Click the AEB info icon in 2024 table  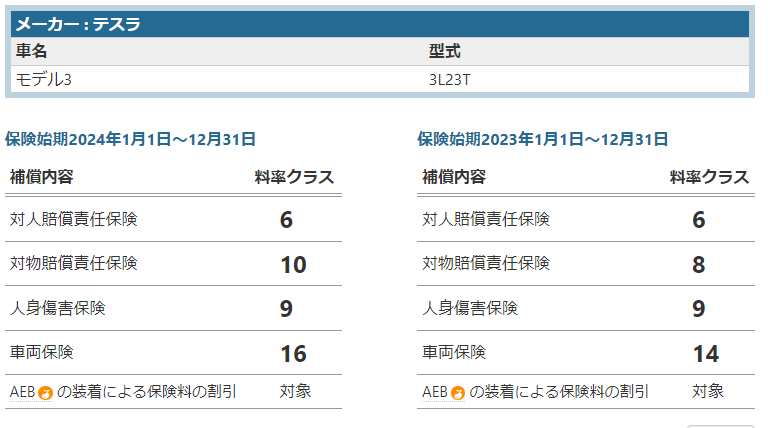46,393
